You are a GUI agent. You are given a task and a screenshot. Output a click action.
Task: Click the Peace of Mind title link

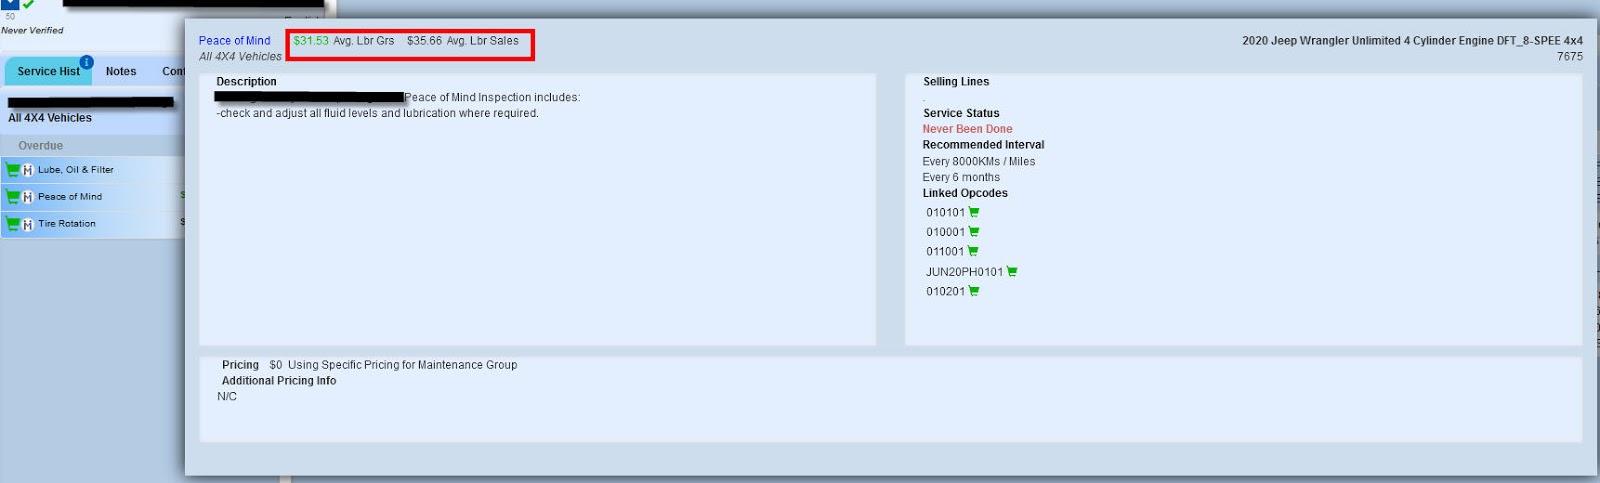[x=234, y=41]
